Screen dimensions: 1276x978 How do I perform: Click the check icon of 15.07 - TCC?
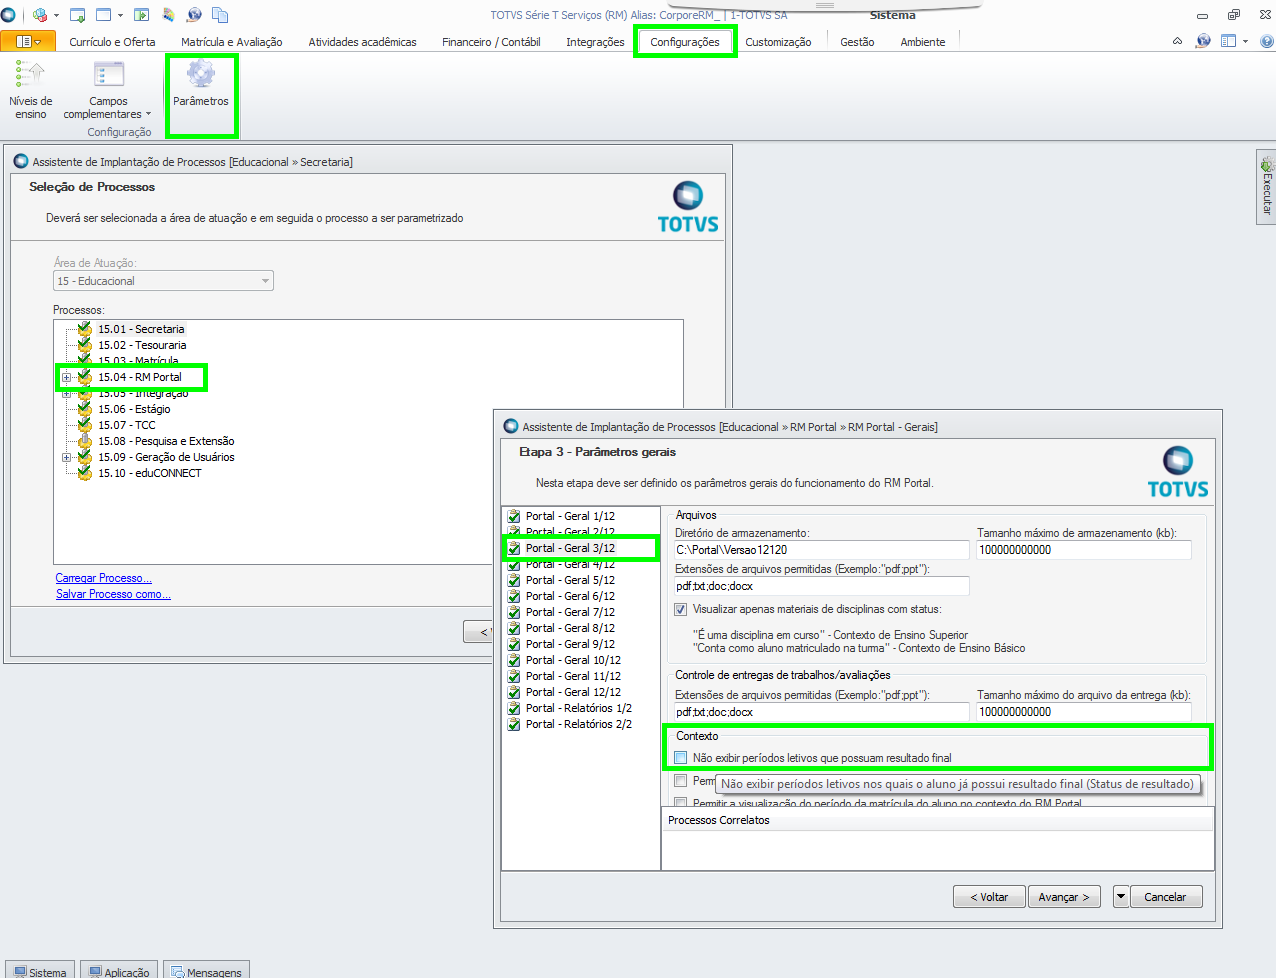[85, 424]
